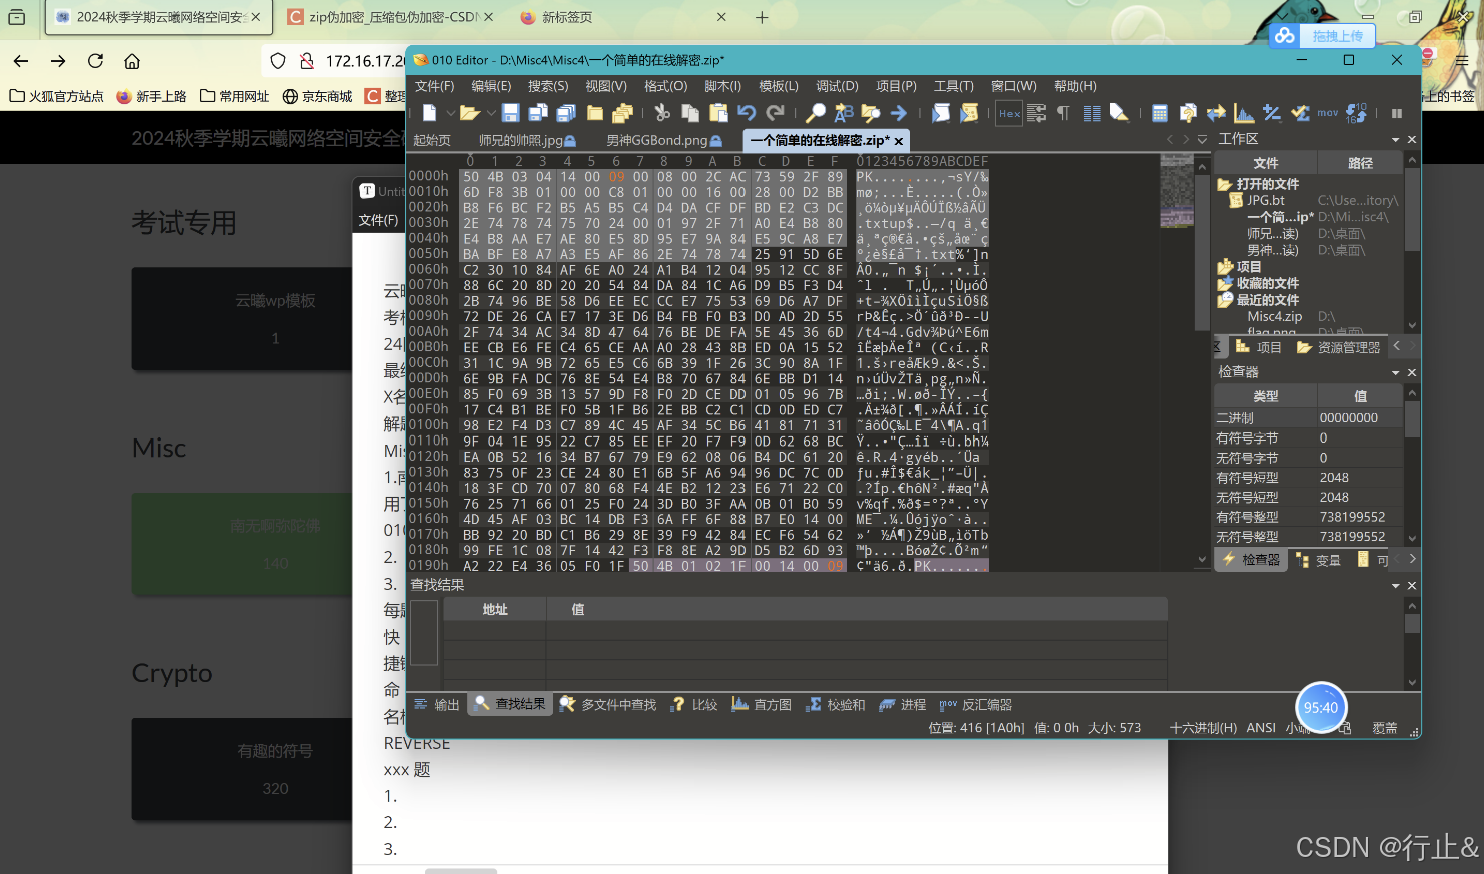Open the 输出 bottom tab
The height and width of the screenshot is (874, 1484).
pyautogui.click(x=437, y=704)
